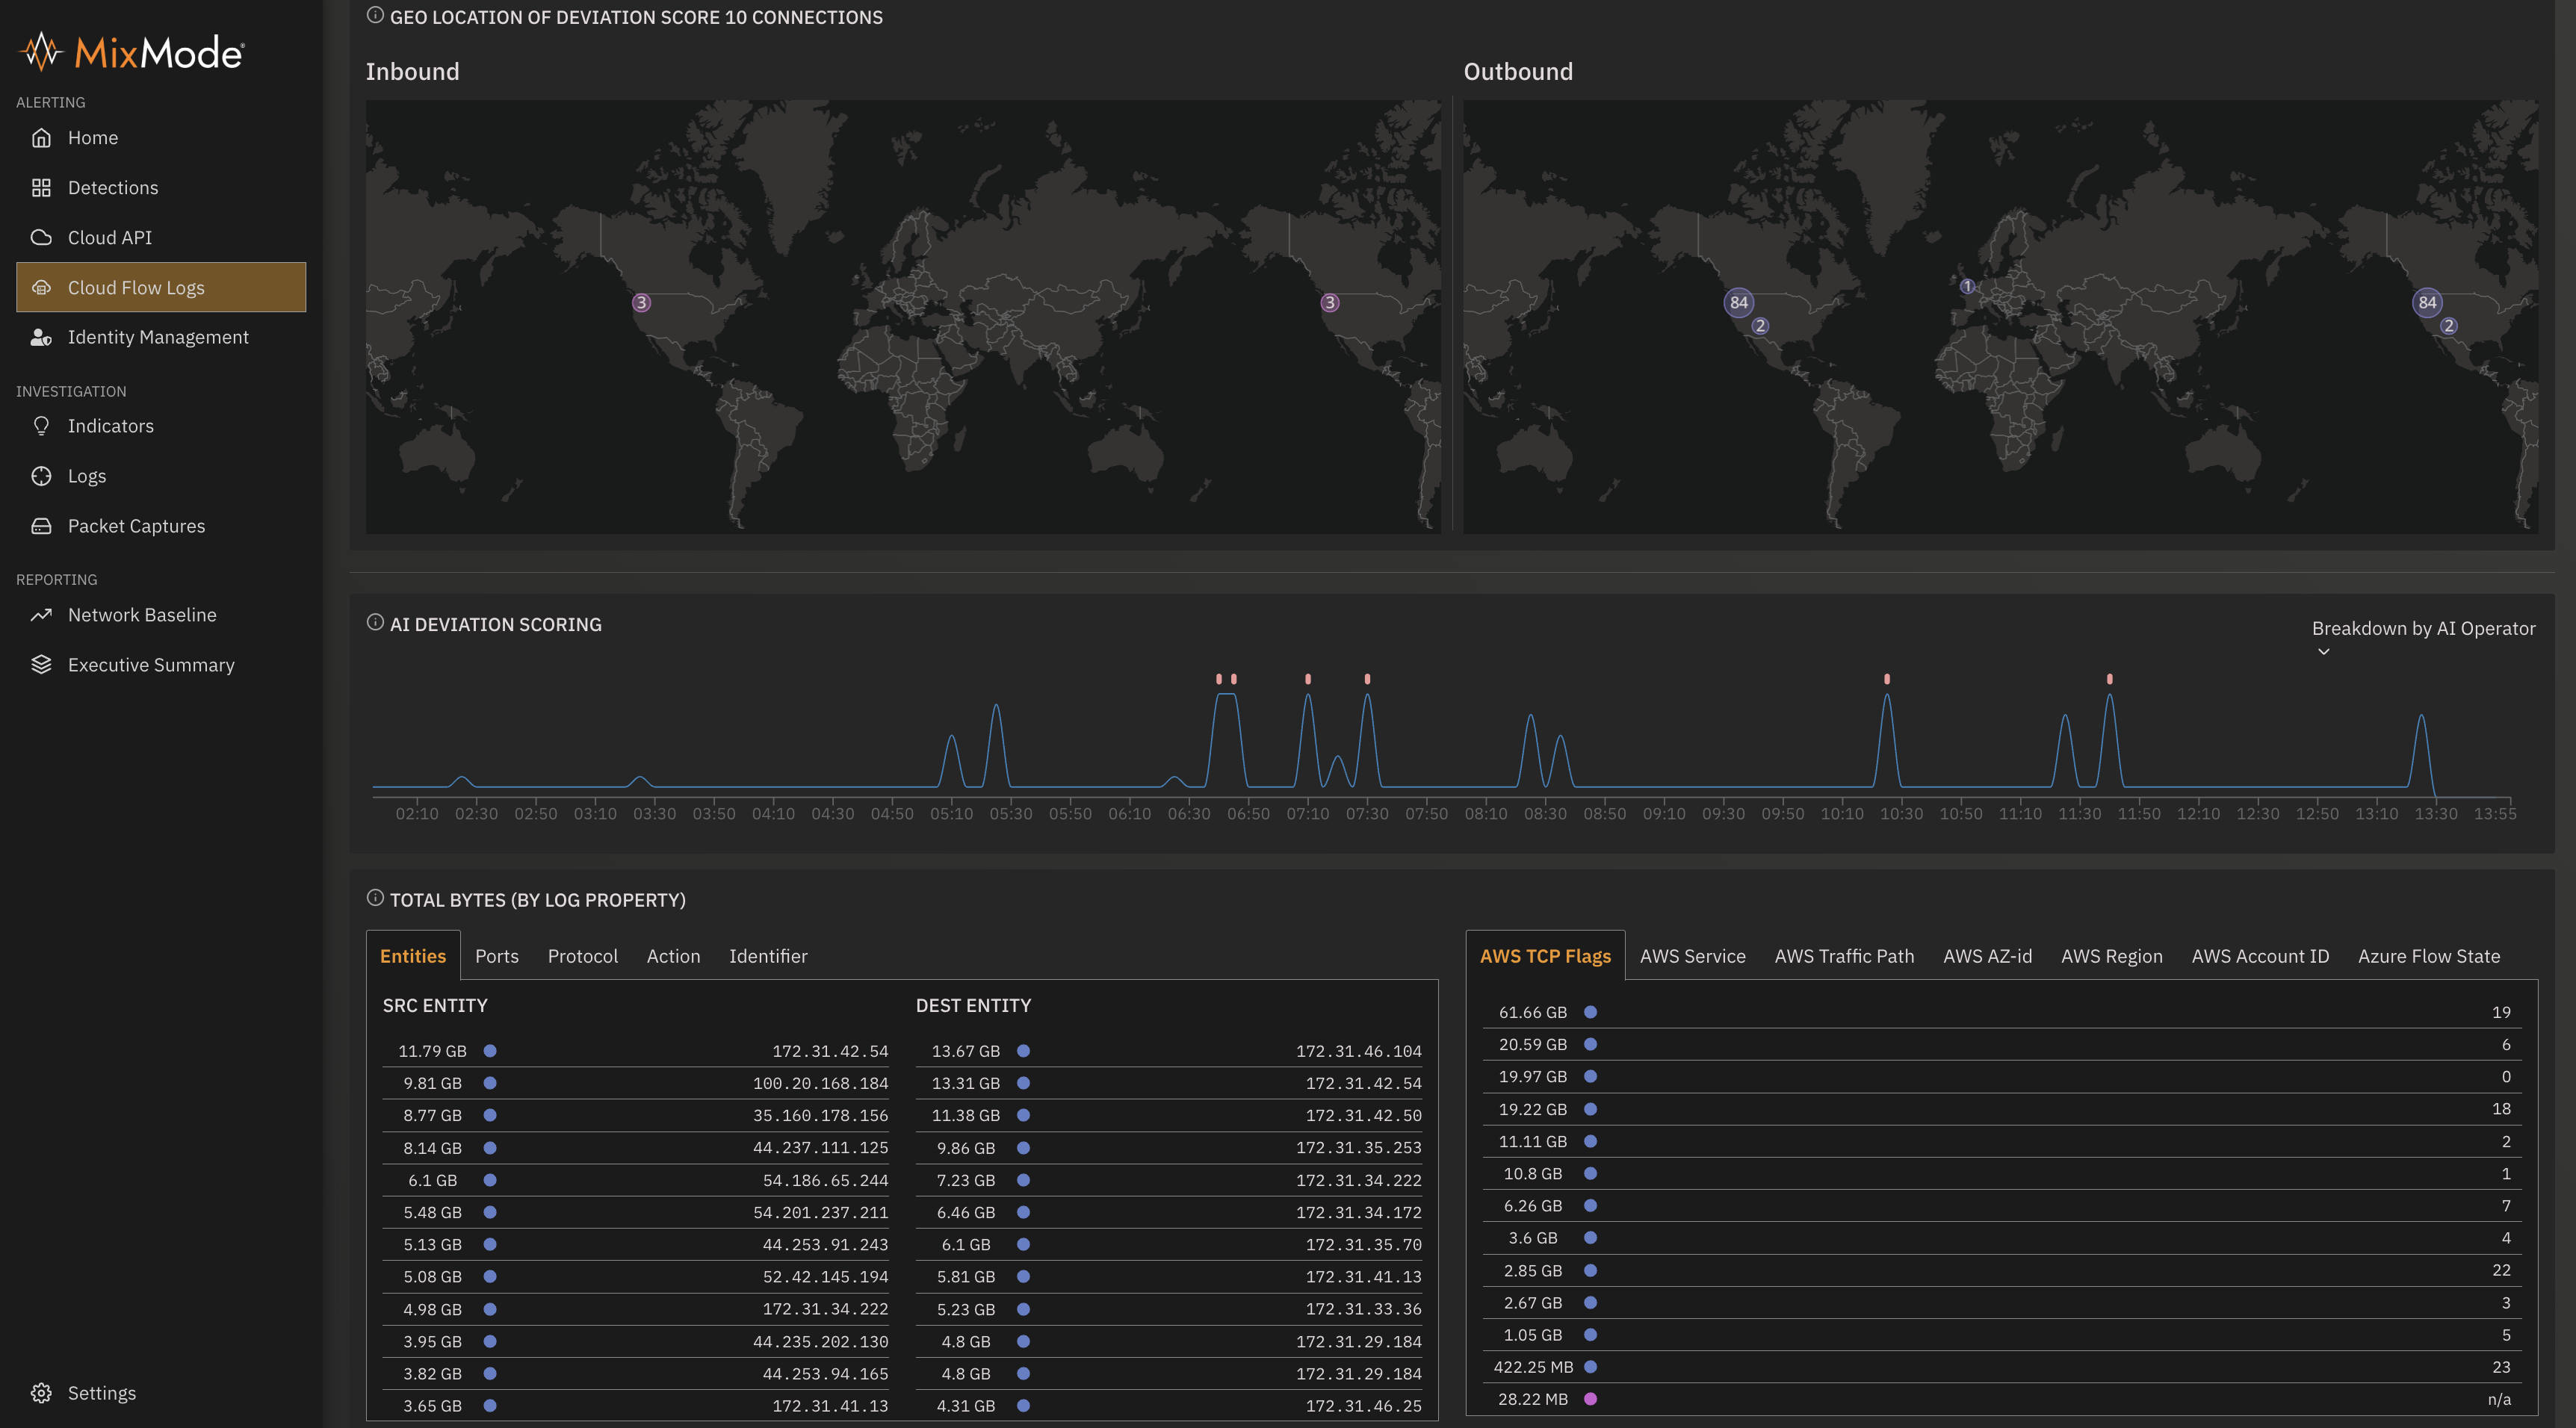Image resolution: width=2576 pixels, height=1428 pixels.
Task: Click deviation marker above 10:30 peak
Action: pos(1887,679)
